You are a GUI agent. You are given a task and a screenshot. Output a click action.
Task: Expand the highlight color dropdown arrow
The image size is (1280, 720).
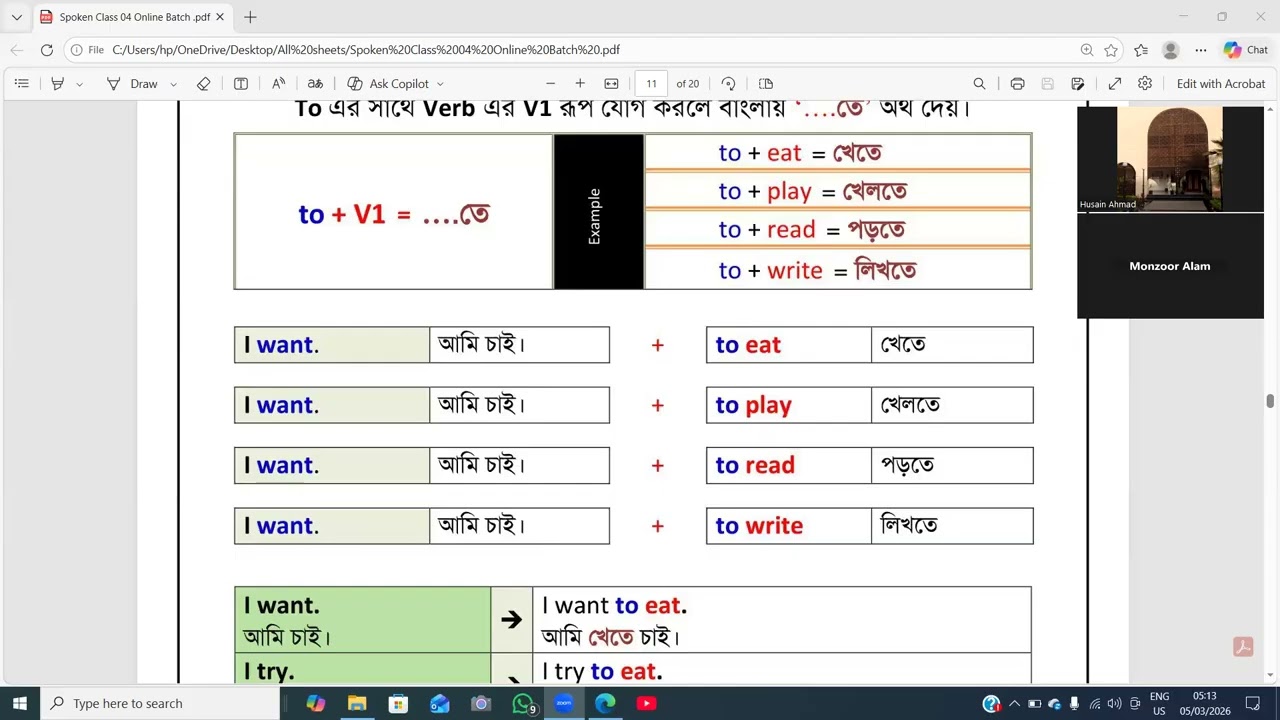79,84
